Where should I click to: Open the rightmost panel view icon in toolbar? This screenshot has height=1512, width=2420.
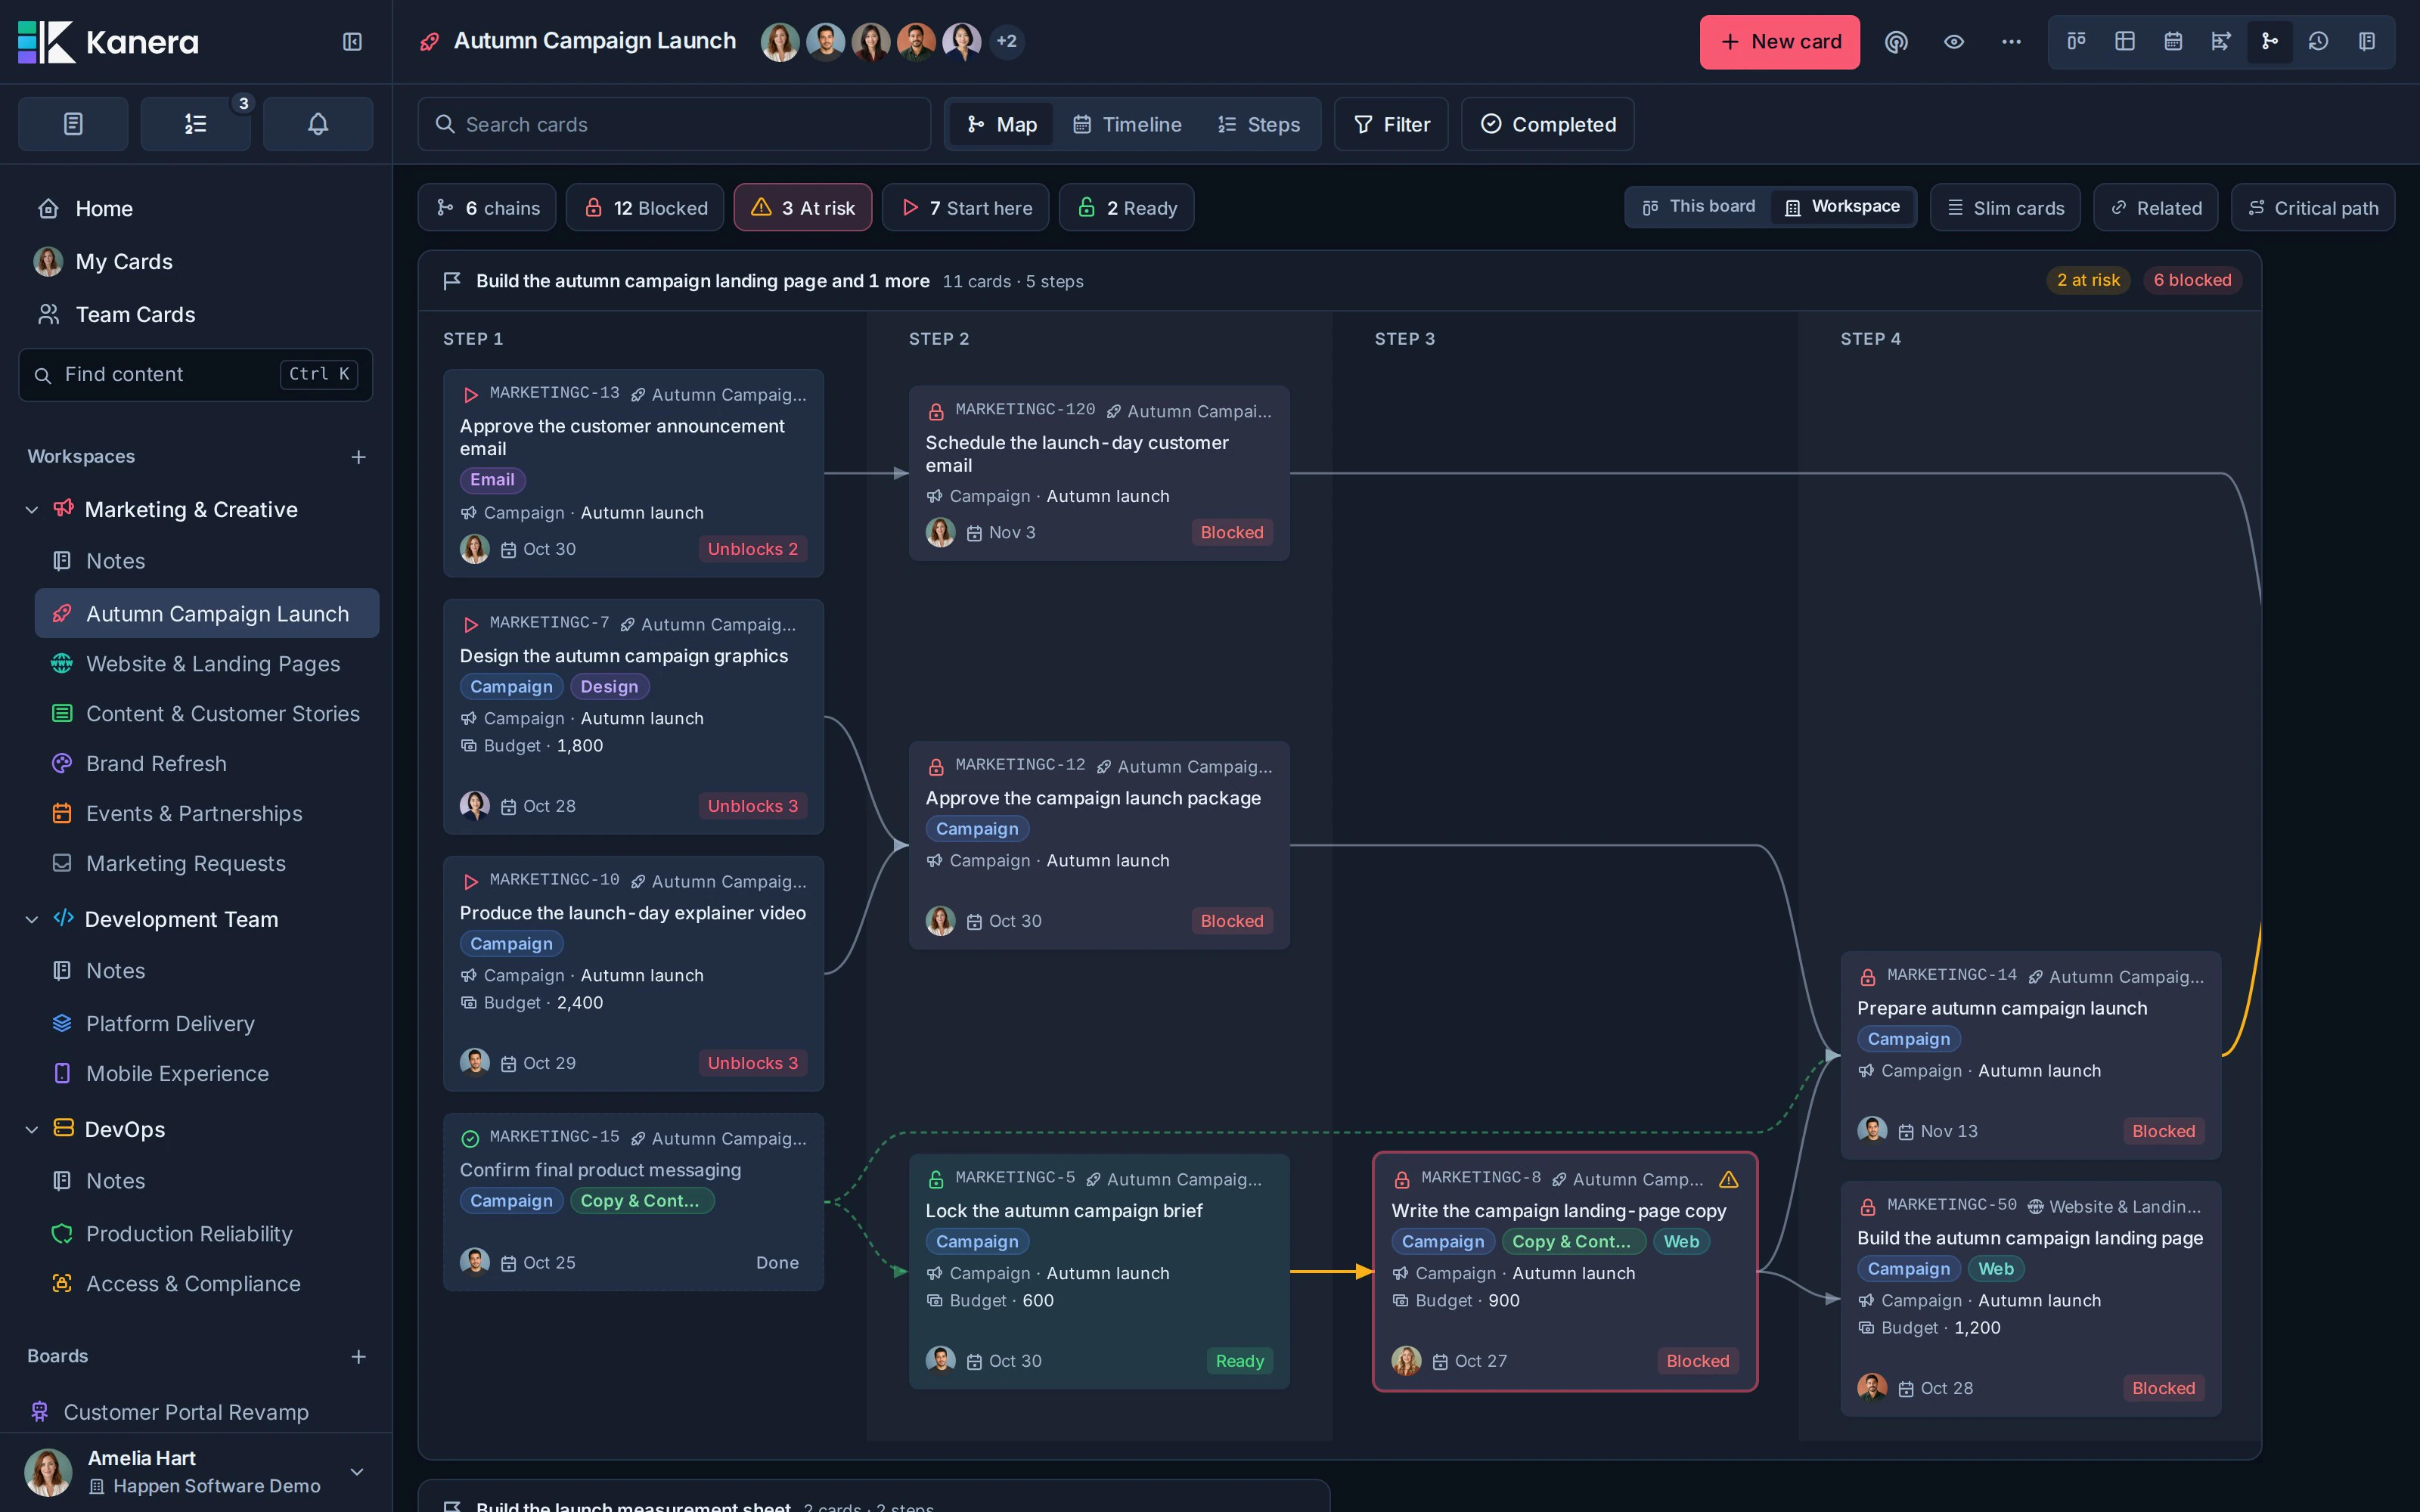[2366, 41]
